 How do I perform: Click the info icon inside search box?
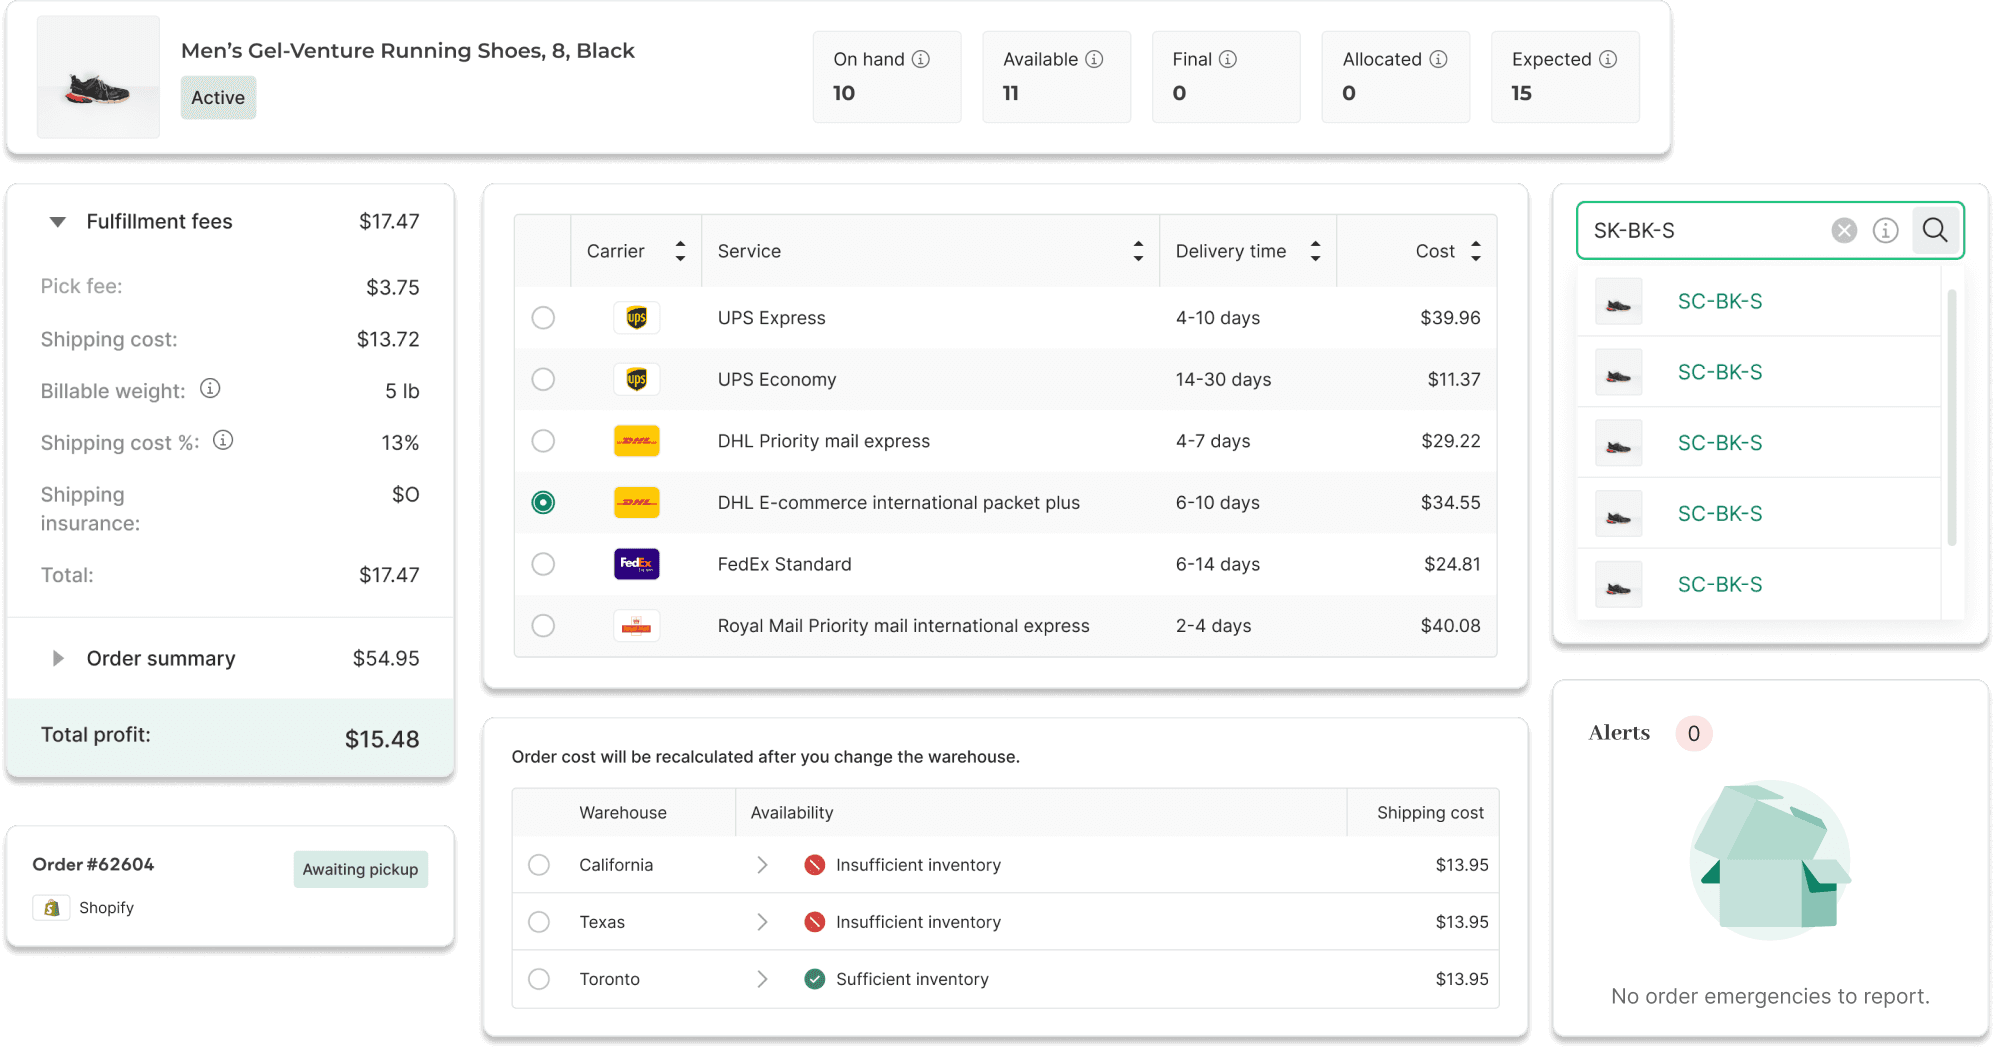coord(1885,231)
